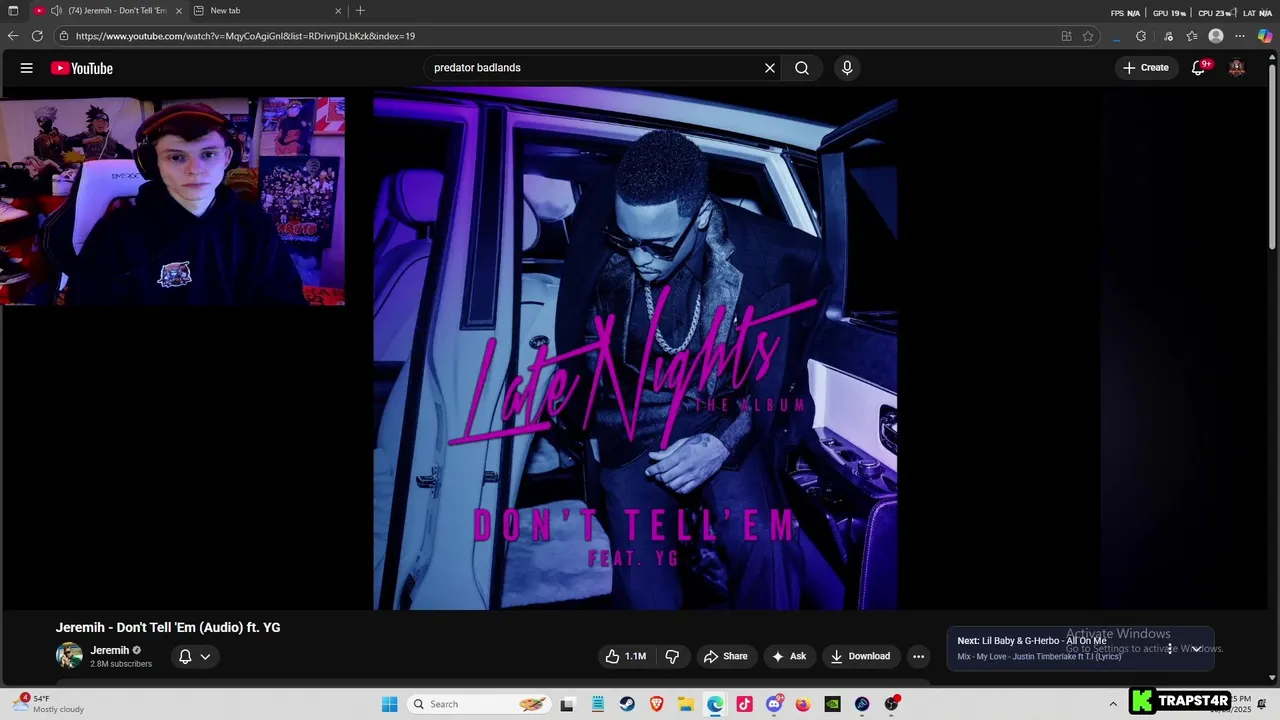Viewport: 1280px width, 720px height.
Task: Open the Copilot sidebar icon
Action: pyautogui.click(x=1265, y=36)
